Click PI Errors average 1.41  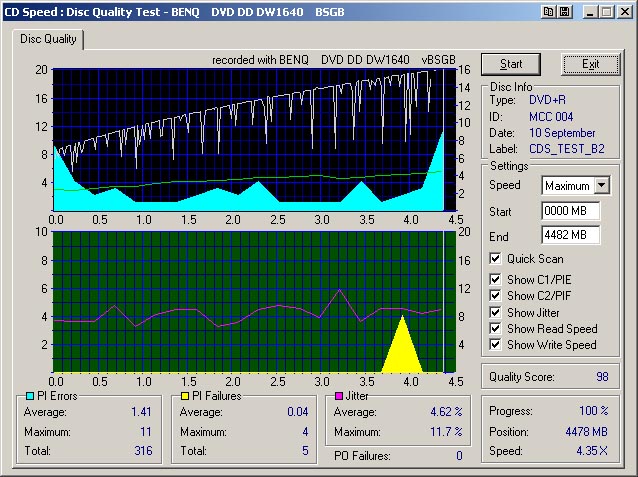point(141,412)
